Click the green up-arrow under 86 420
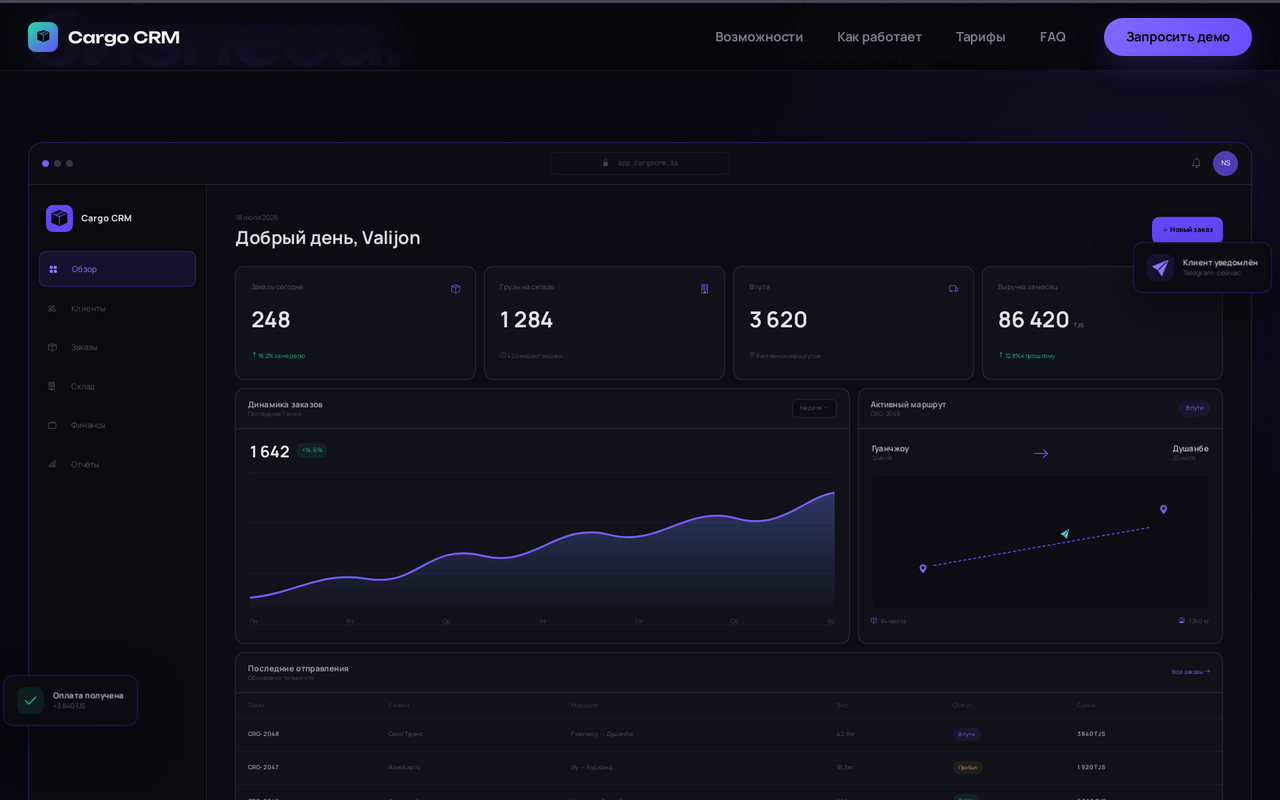The width and height of the screenshot is (1280, 800). coord(1001,355)
